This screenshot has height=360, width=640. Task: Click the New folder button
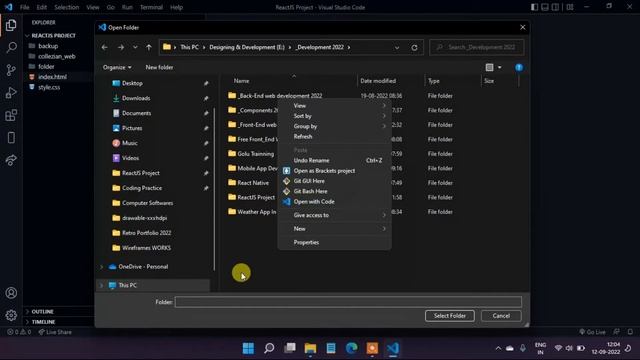[x=159, y=67]
